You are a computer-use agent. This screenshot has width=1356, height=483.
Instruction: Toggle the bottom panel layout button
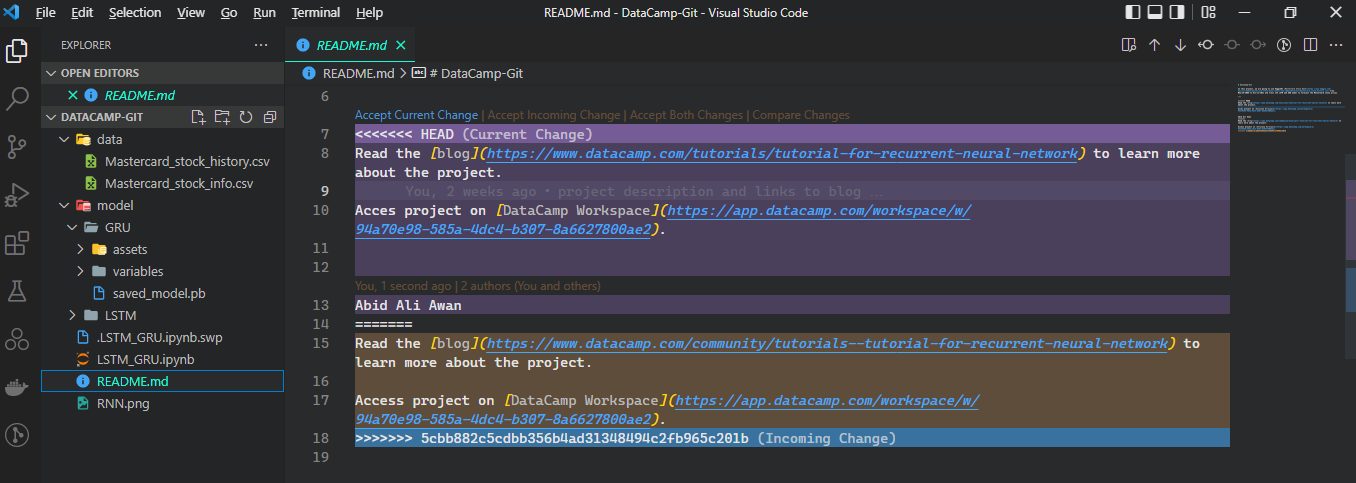coord(1154,13)
